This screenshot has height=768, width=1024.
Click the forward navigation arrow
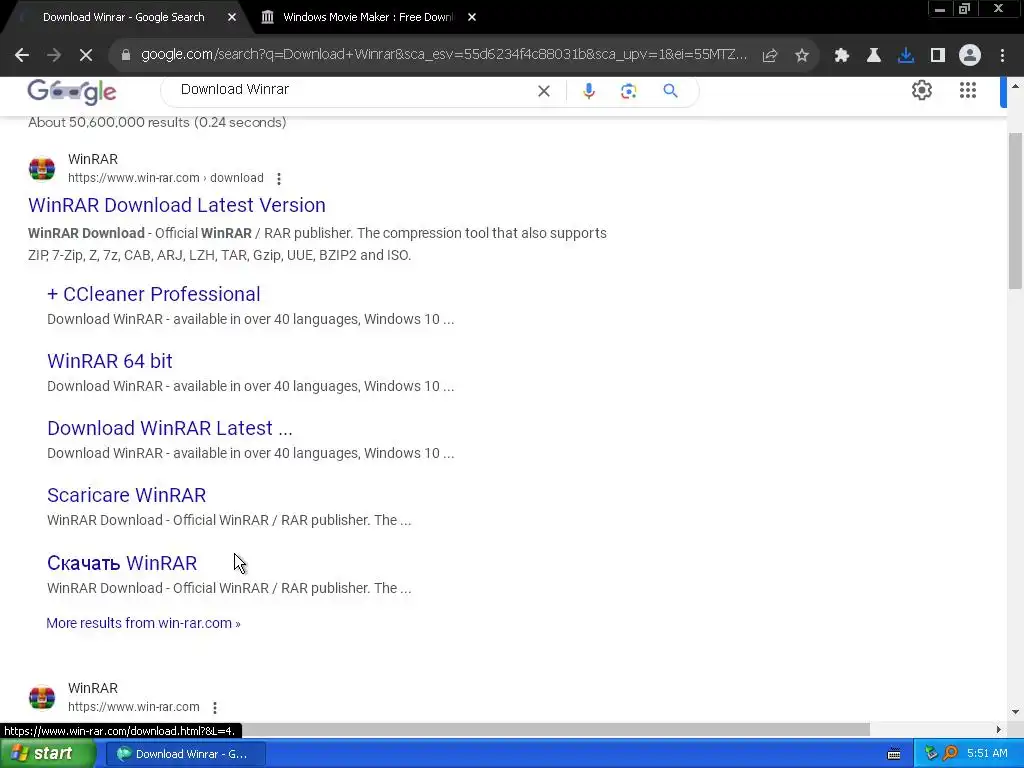(x=54, y=56)
